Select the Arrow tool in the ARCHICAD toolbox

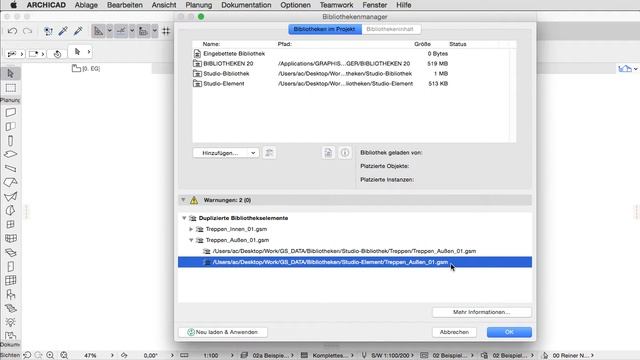point(11,73)
